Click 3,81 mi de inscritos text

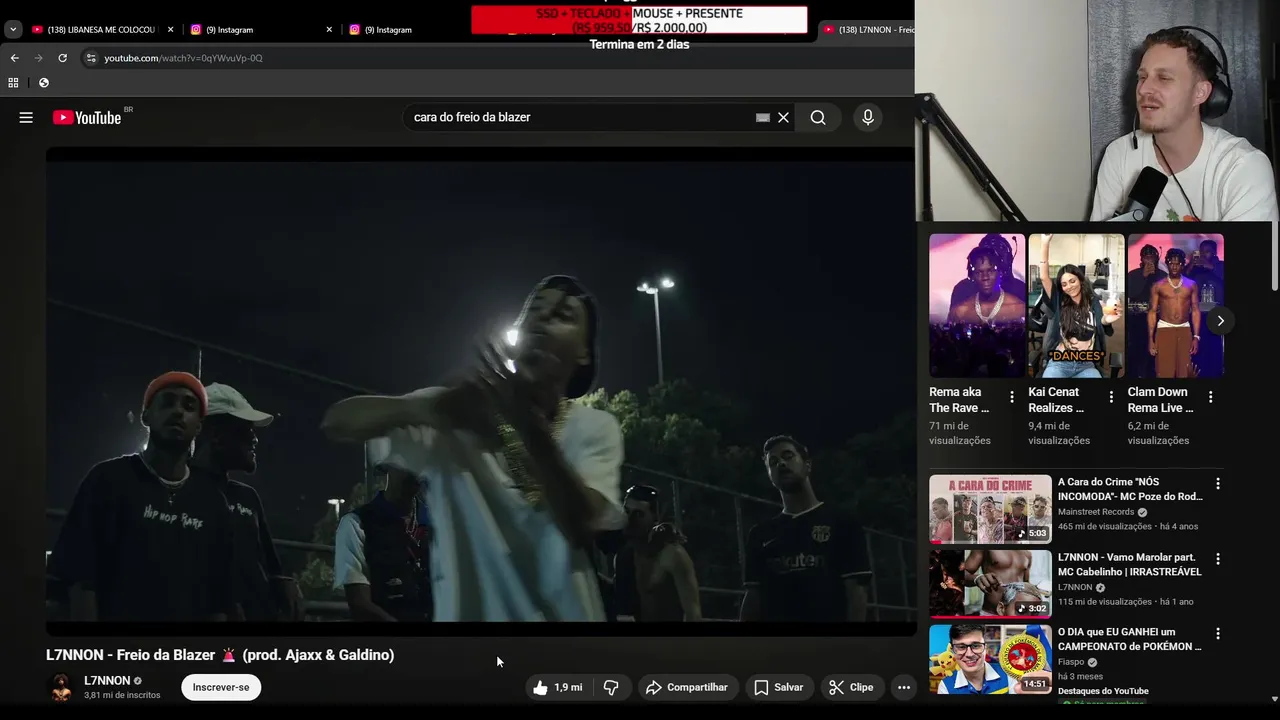[122, 695]
